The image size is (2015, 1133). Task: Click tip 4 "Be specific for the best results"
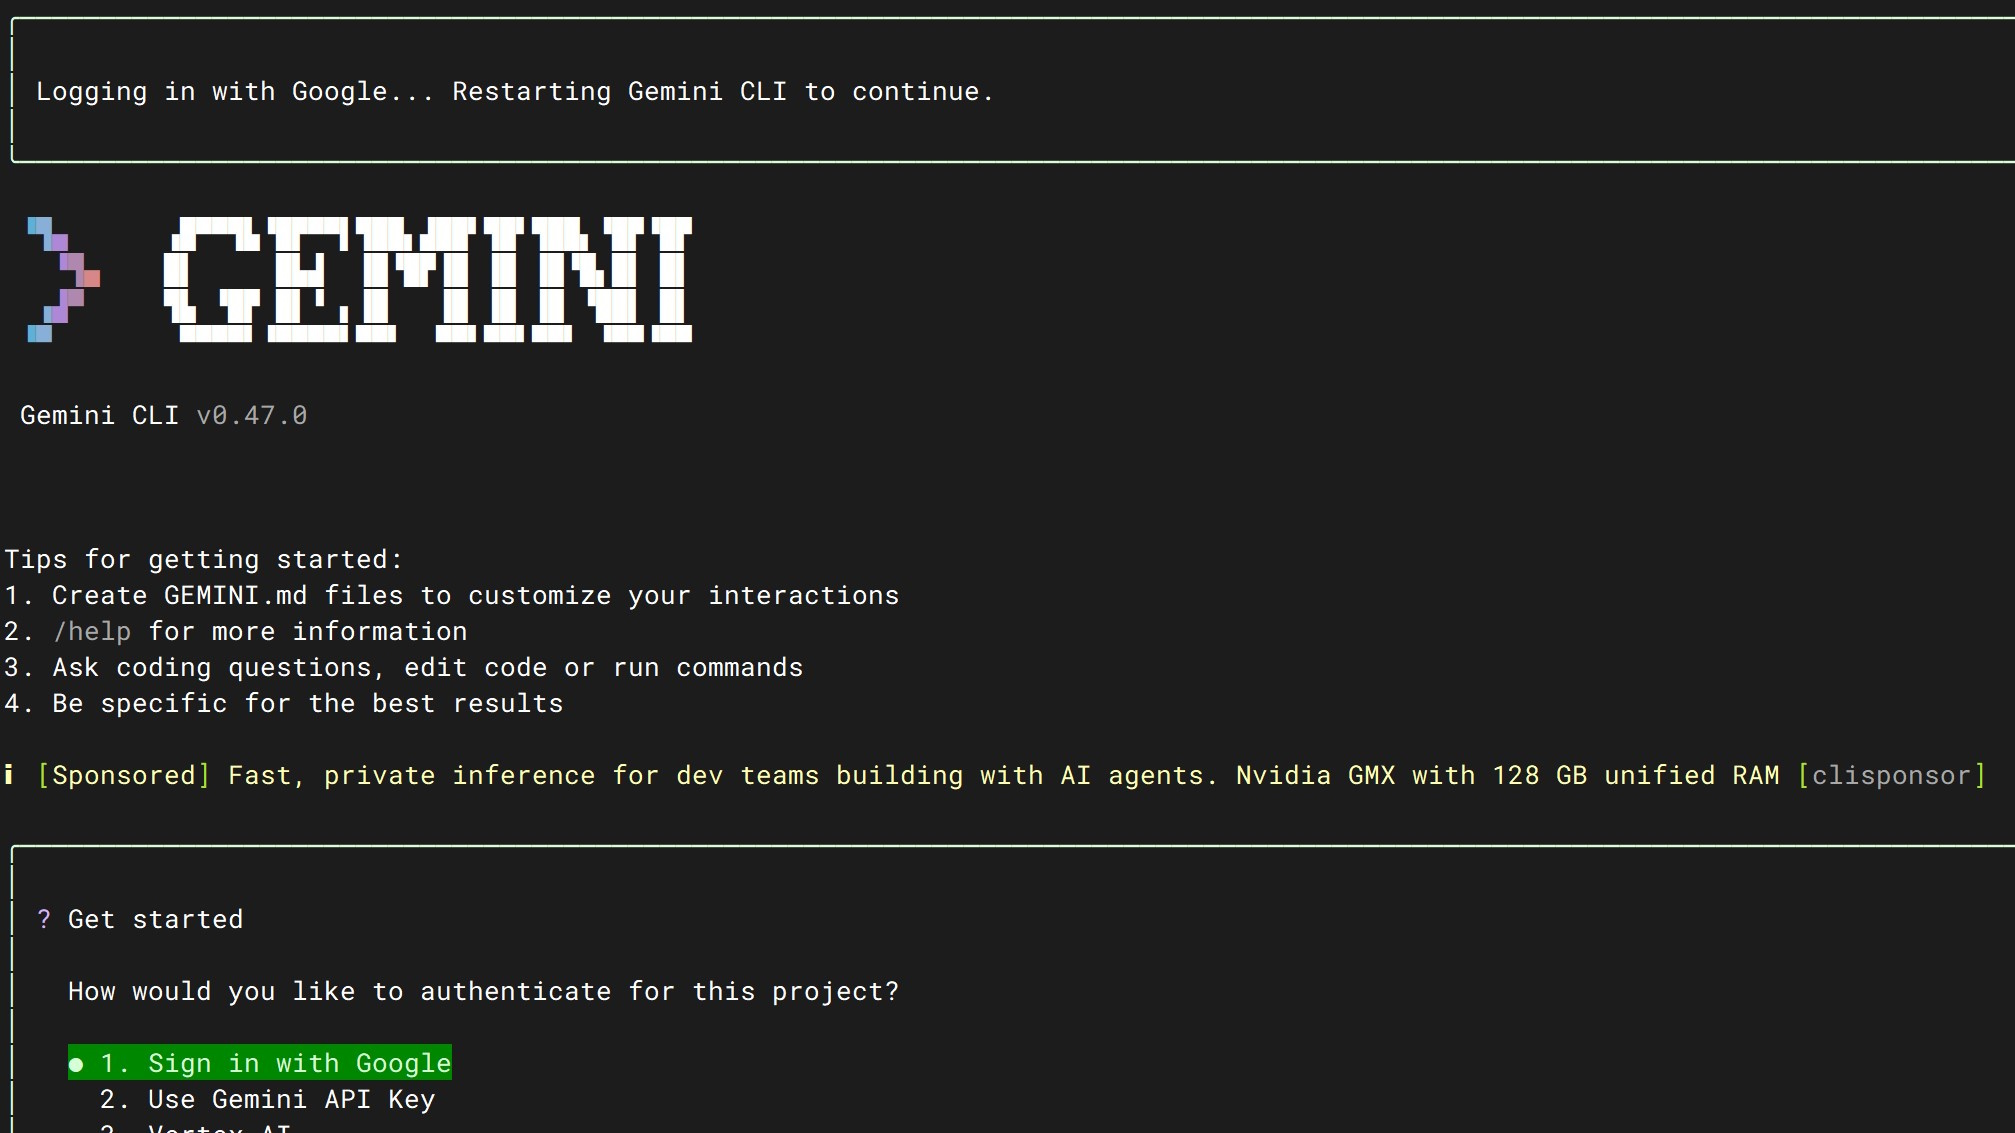click(283, 703)
